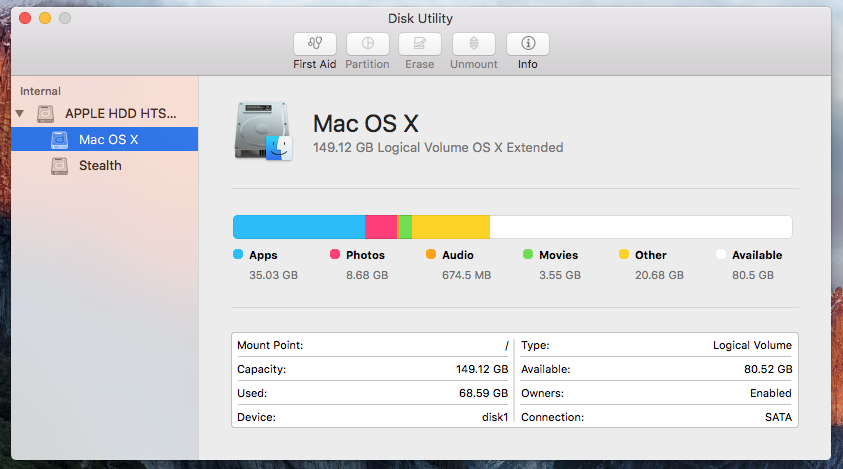
Task: Click the green Movies segment of storage bar
Action: click(x=405, y=227)
